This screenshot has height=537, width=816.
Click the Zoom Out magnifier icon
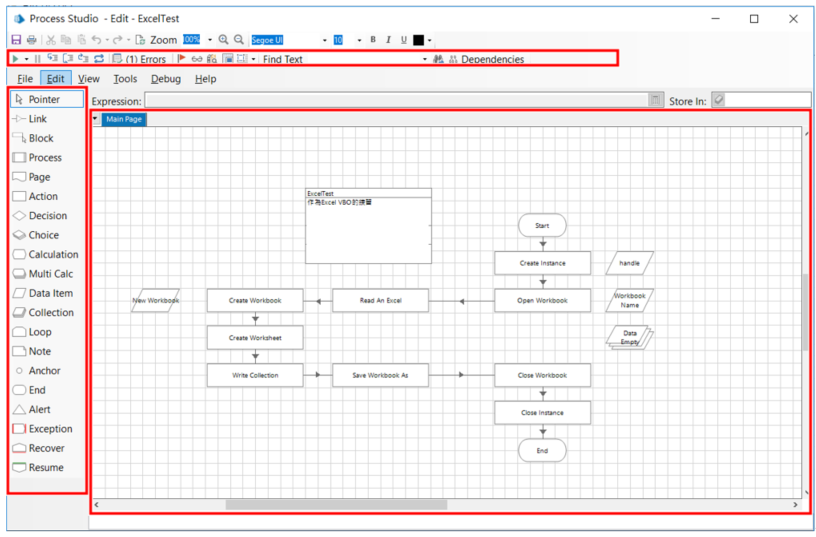point(239,40)
